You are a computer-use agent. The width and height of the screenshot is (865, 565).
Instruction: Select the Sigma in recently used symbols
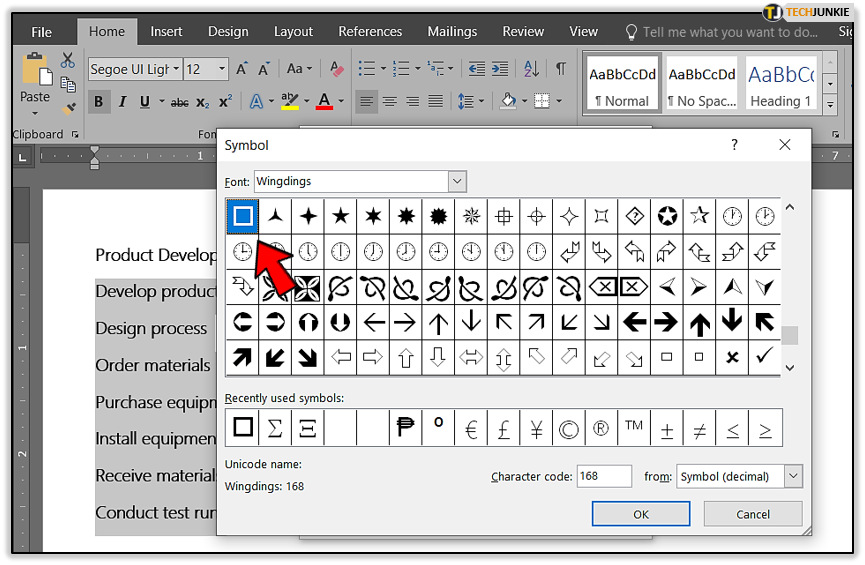coord(275,428)
